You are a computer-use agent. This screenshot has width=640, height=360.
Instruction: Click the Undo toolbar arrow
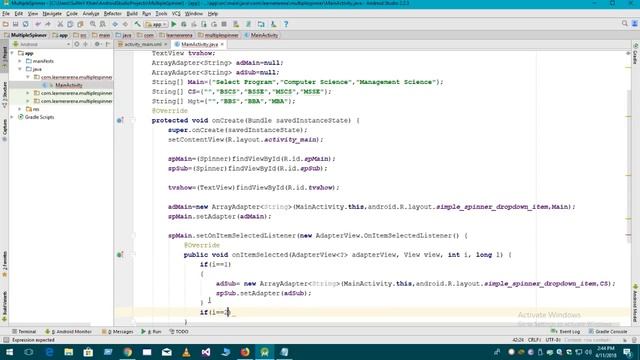pyautogui.click(x=38, y=24)
